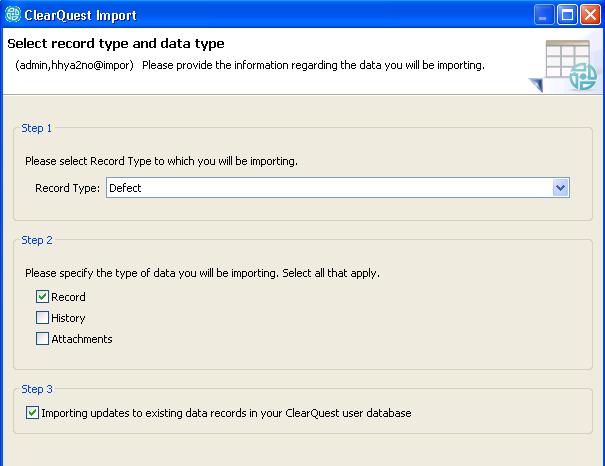Open the Record Type dropdown arrow

pyautogui.click(x=560, y=188)
